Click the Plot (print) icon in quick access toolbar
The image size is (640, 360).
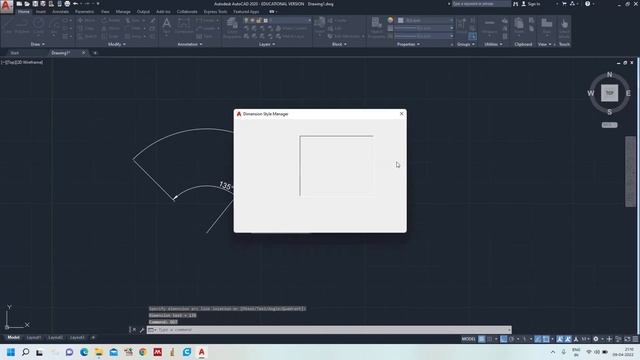pyautogui.click(x=67, y=4)
